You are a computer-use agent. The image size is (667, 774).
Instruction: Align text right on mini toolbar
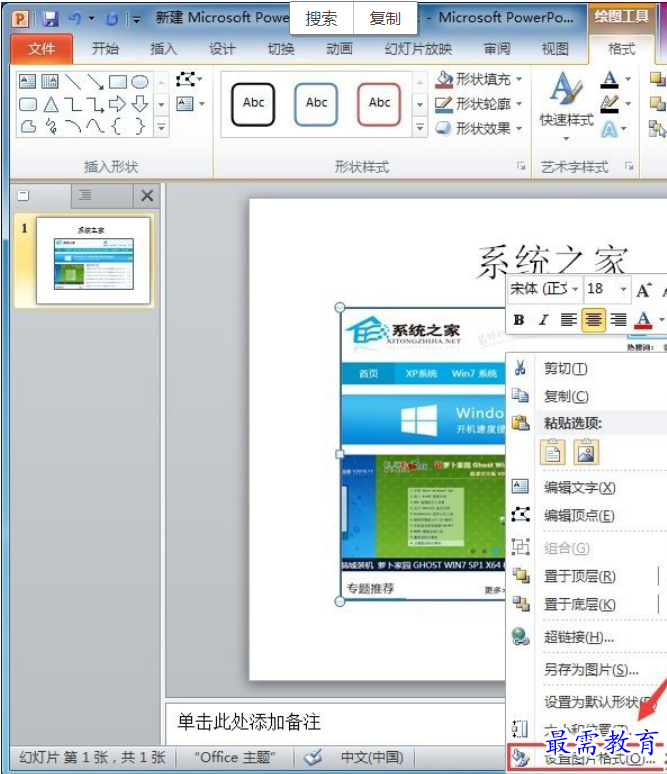click(x=618, y=320)
